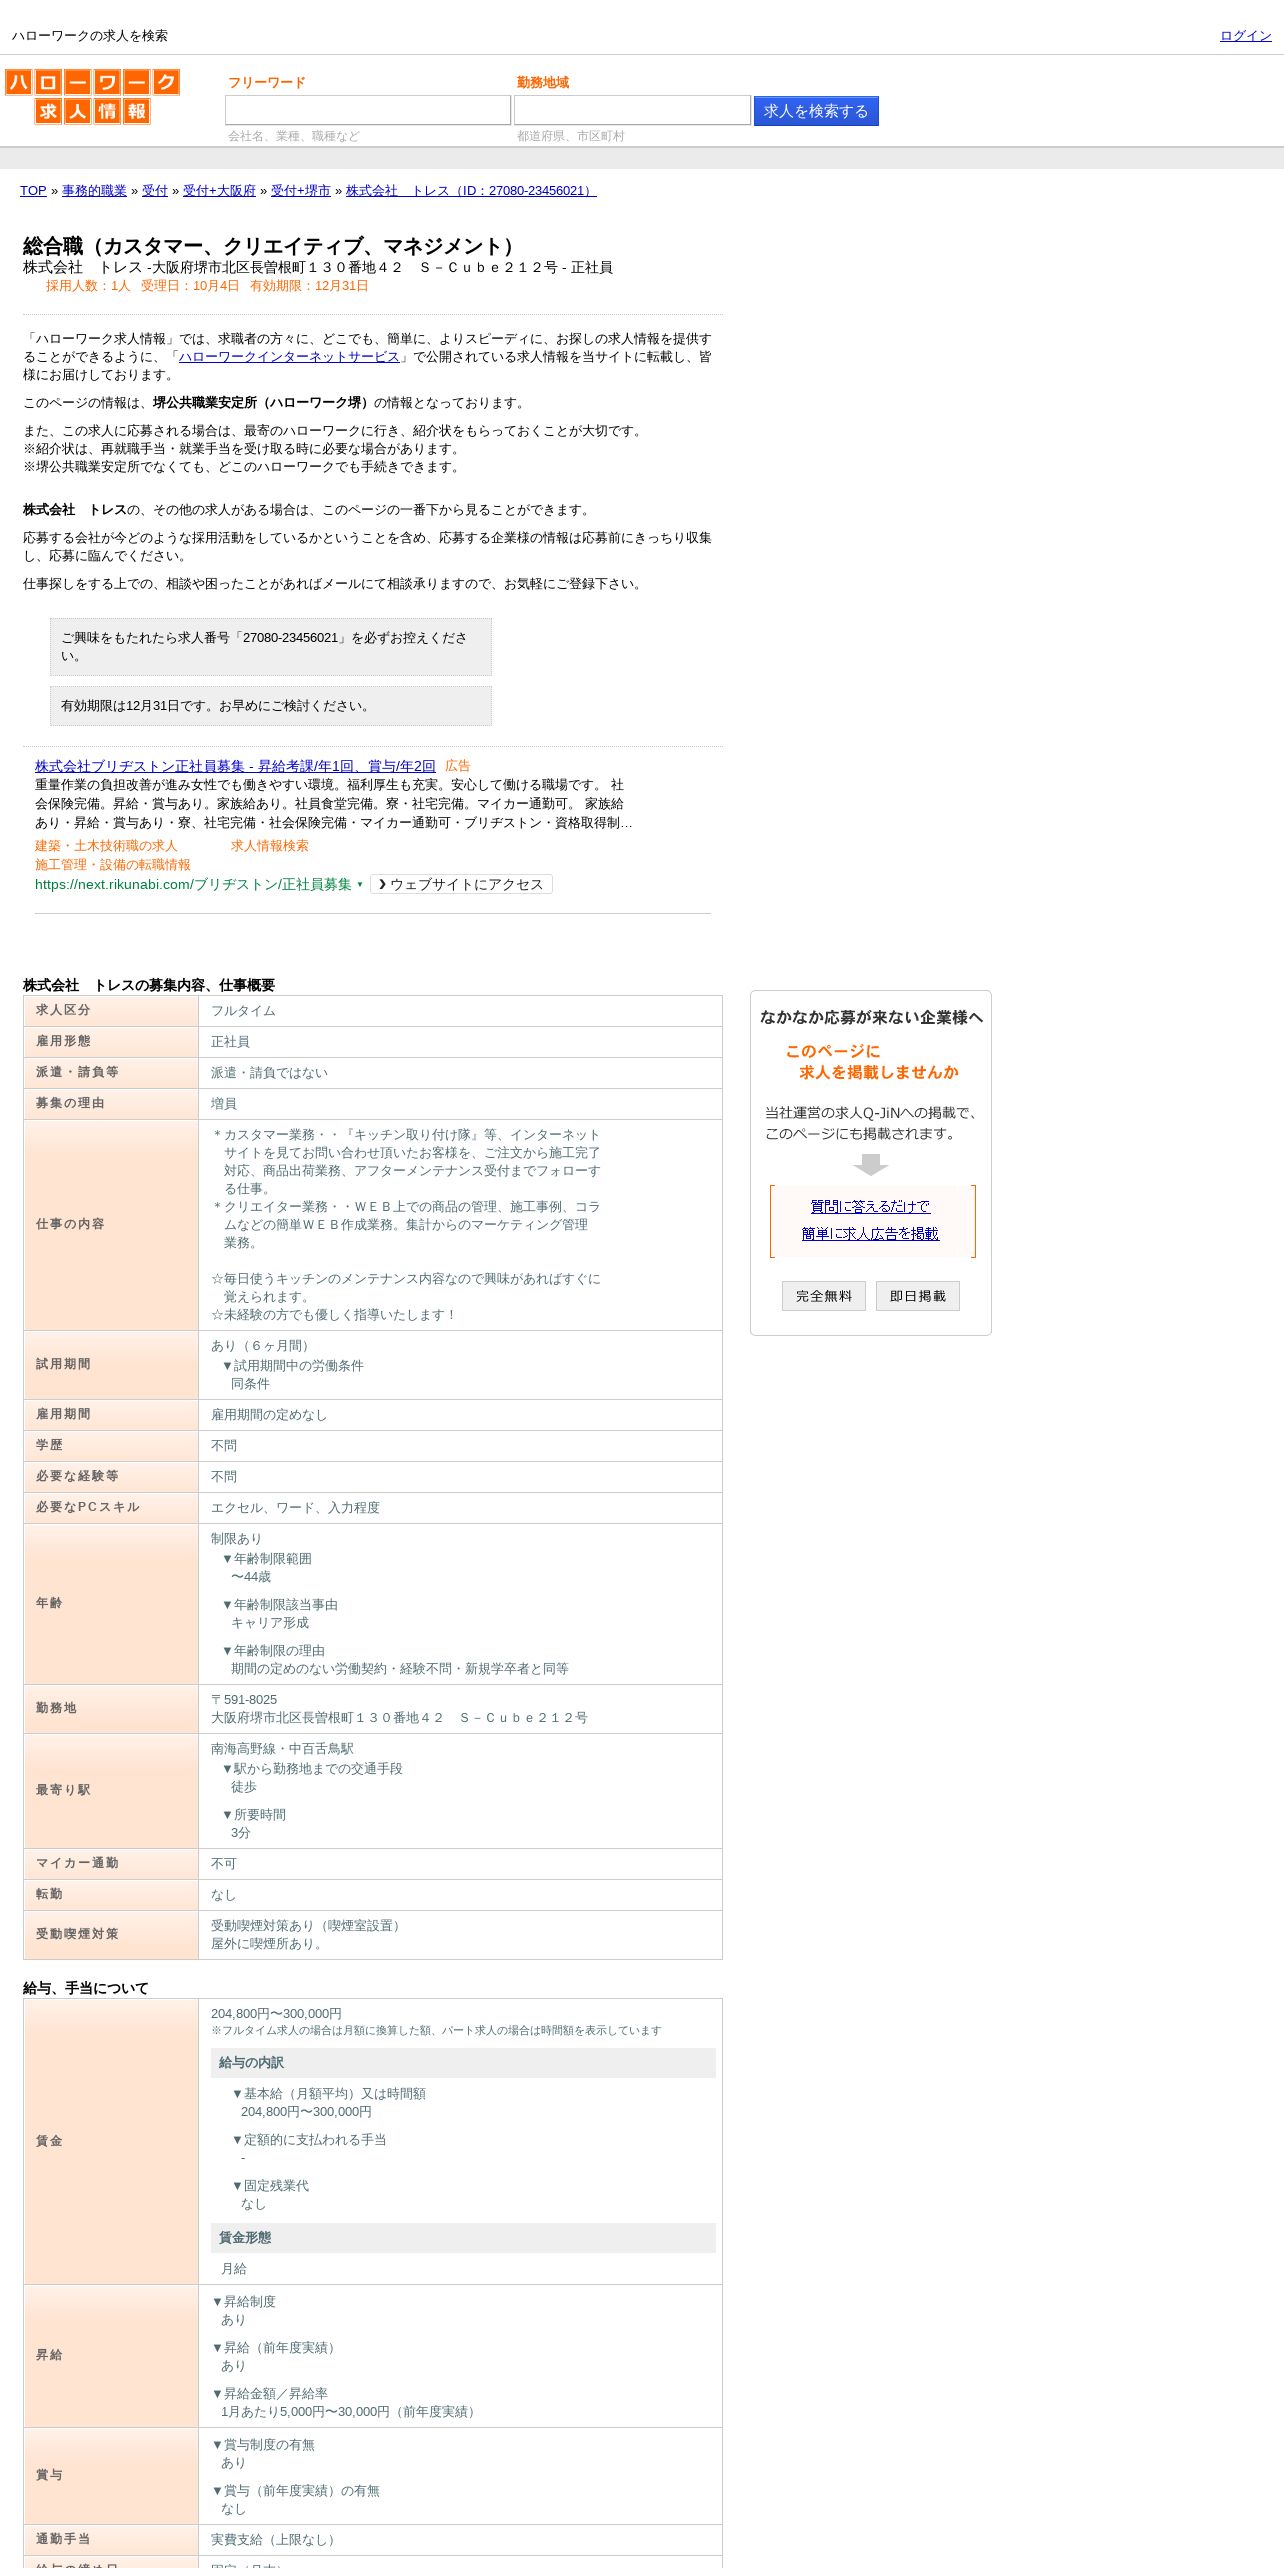1284x2568 pixels.
Task: Click 有効期限は12月31日です notice box
Action: [x=271, y=706]
